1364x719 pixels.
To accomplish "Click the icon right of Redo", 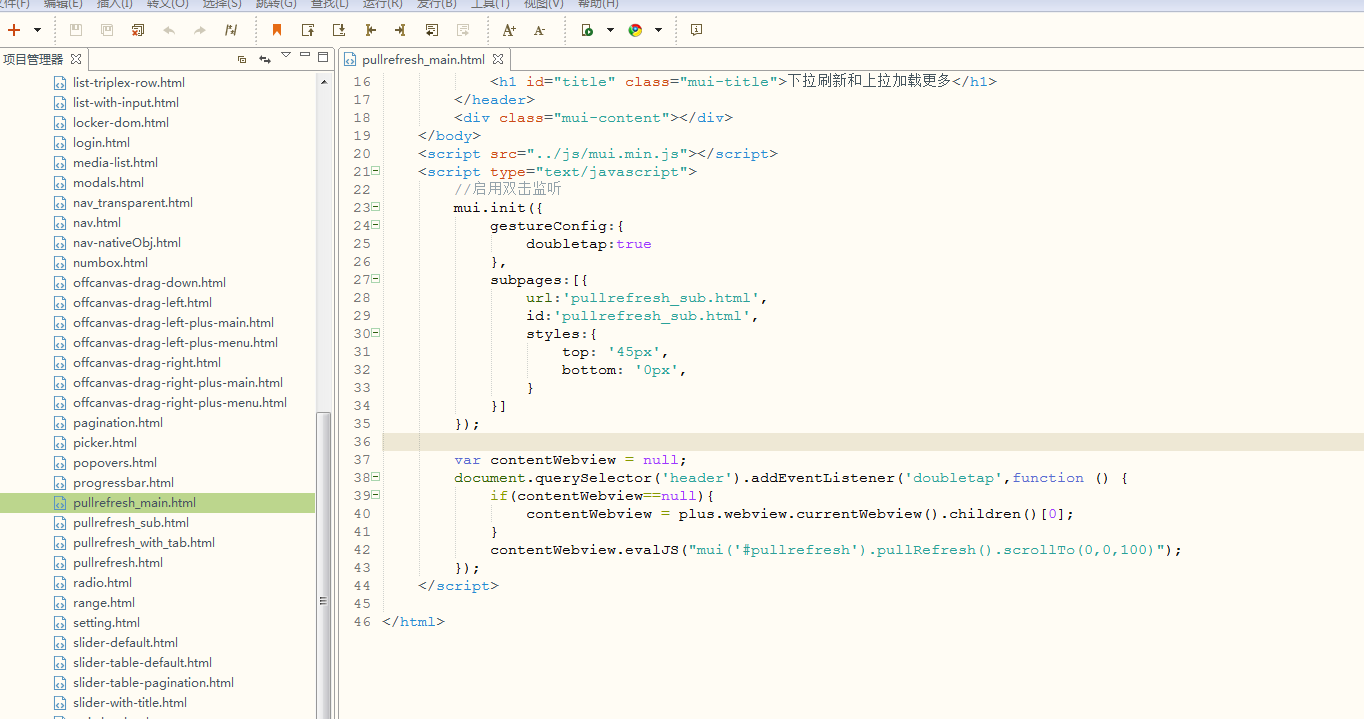I will click(x=231, y=30).
